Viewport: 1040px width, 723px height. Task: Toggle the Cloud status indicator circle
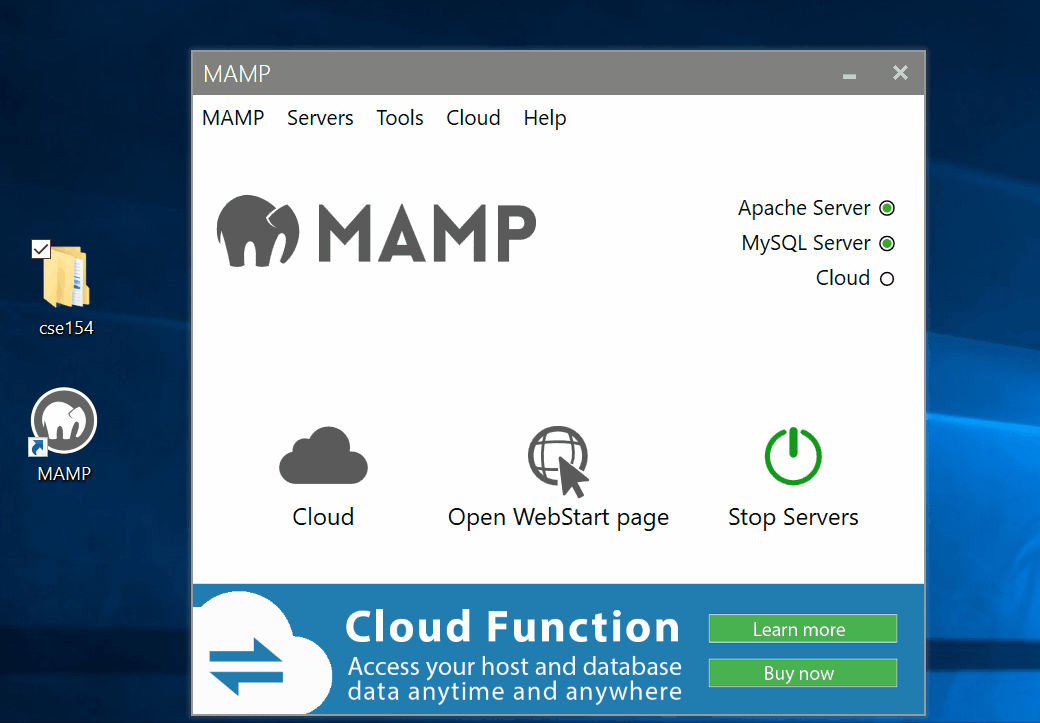886,279
